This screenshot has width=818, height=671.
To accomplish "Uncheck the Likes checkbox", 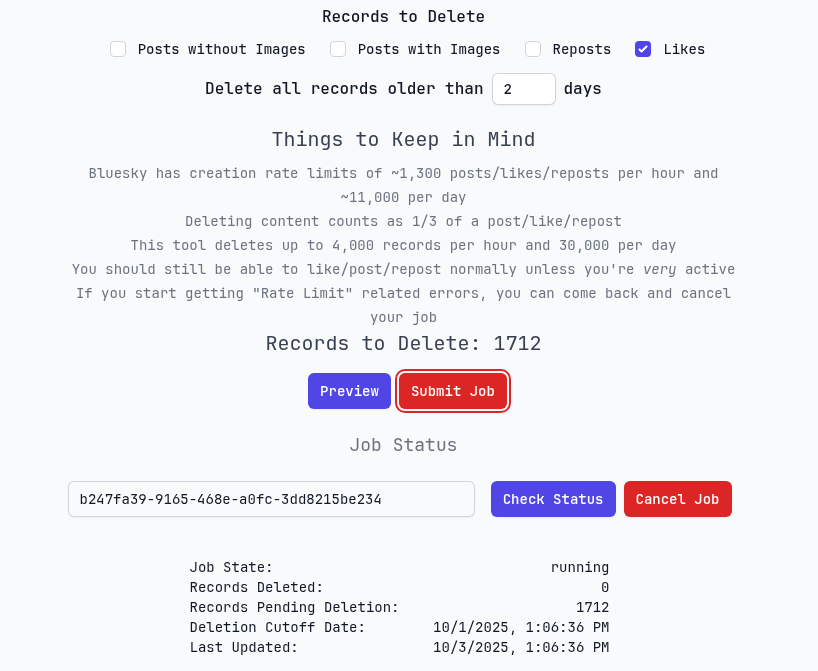I will pos(643,49).
